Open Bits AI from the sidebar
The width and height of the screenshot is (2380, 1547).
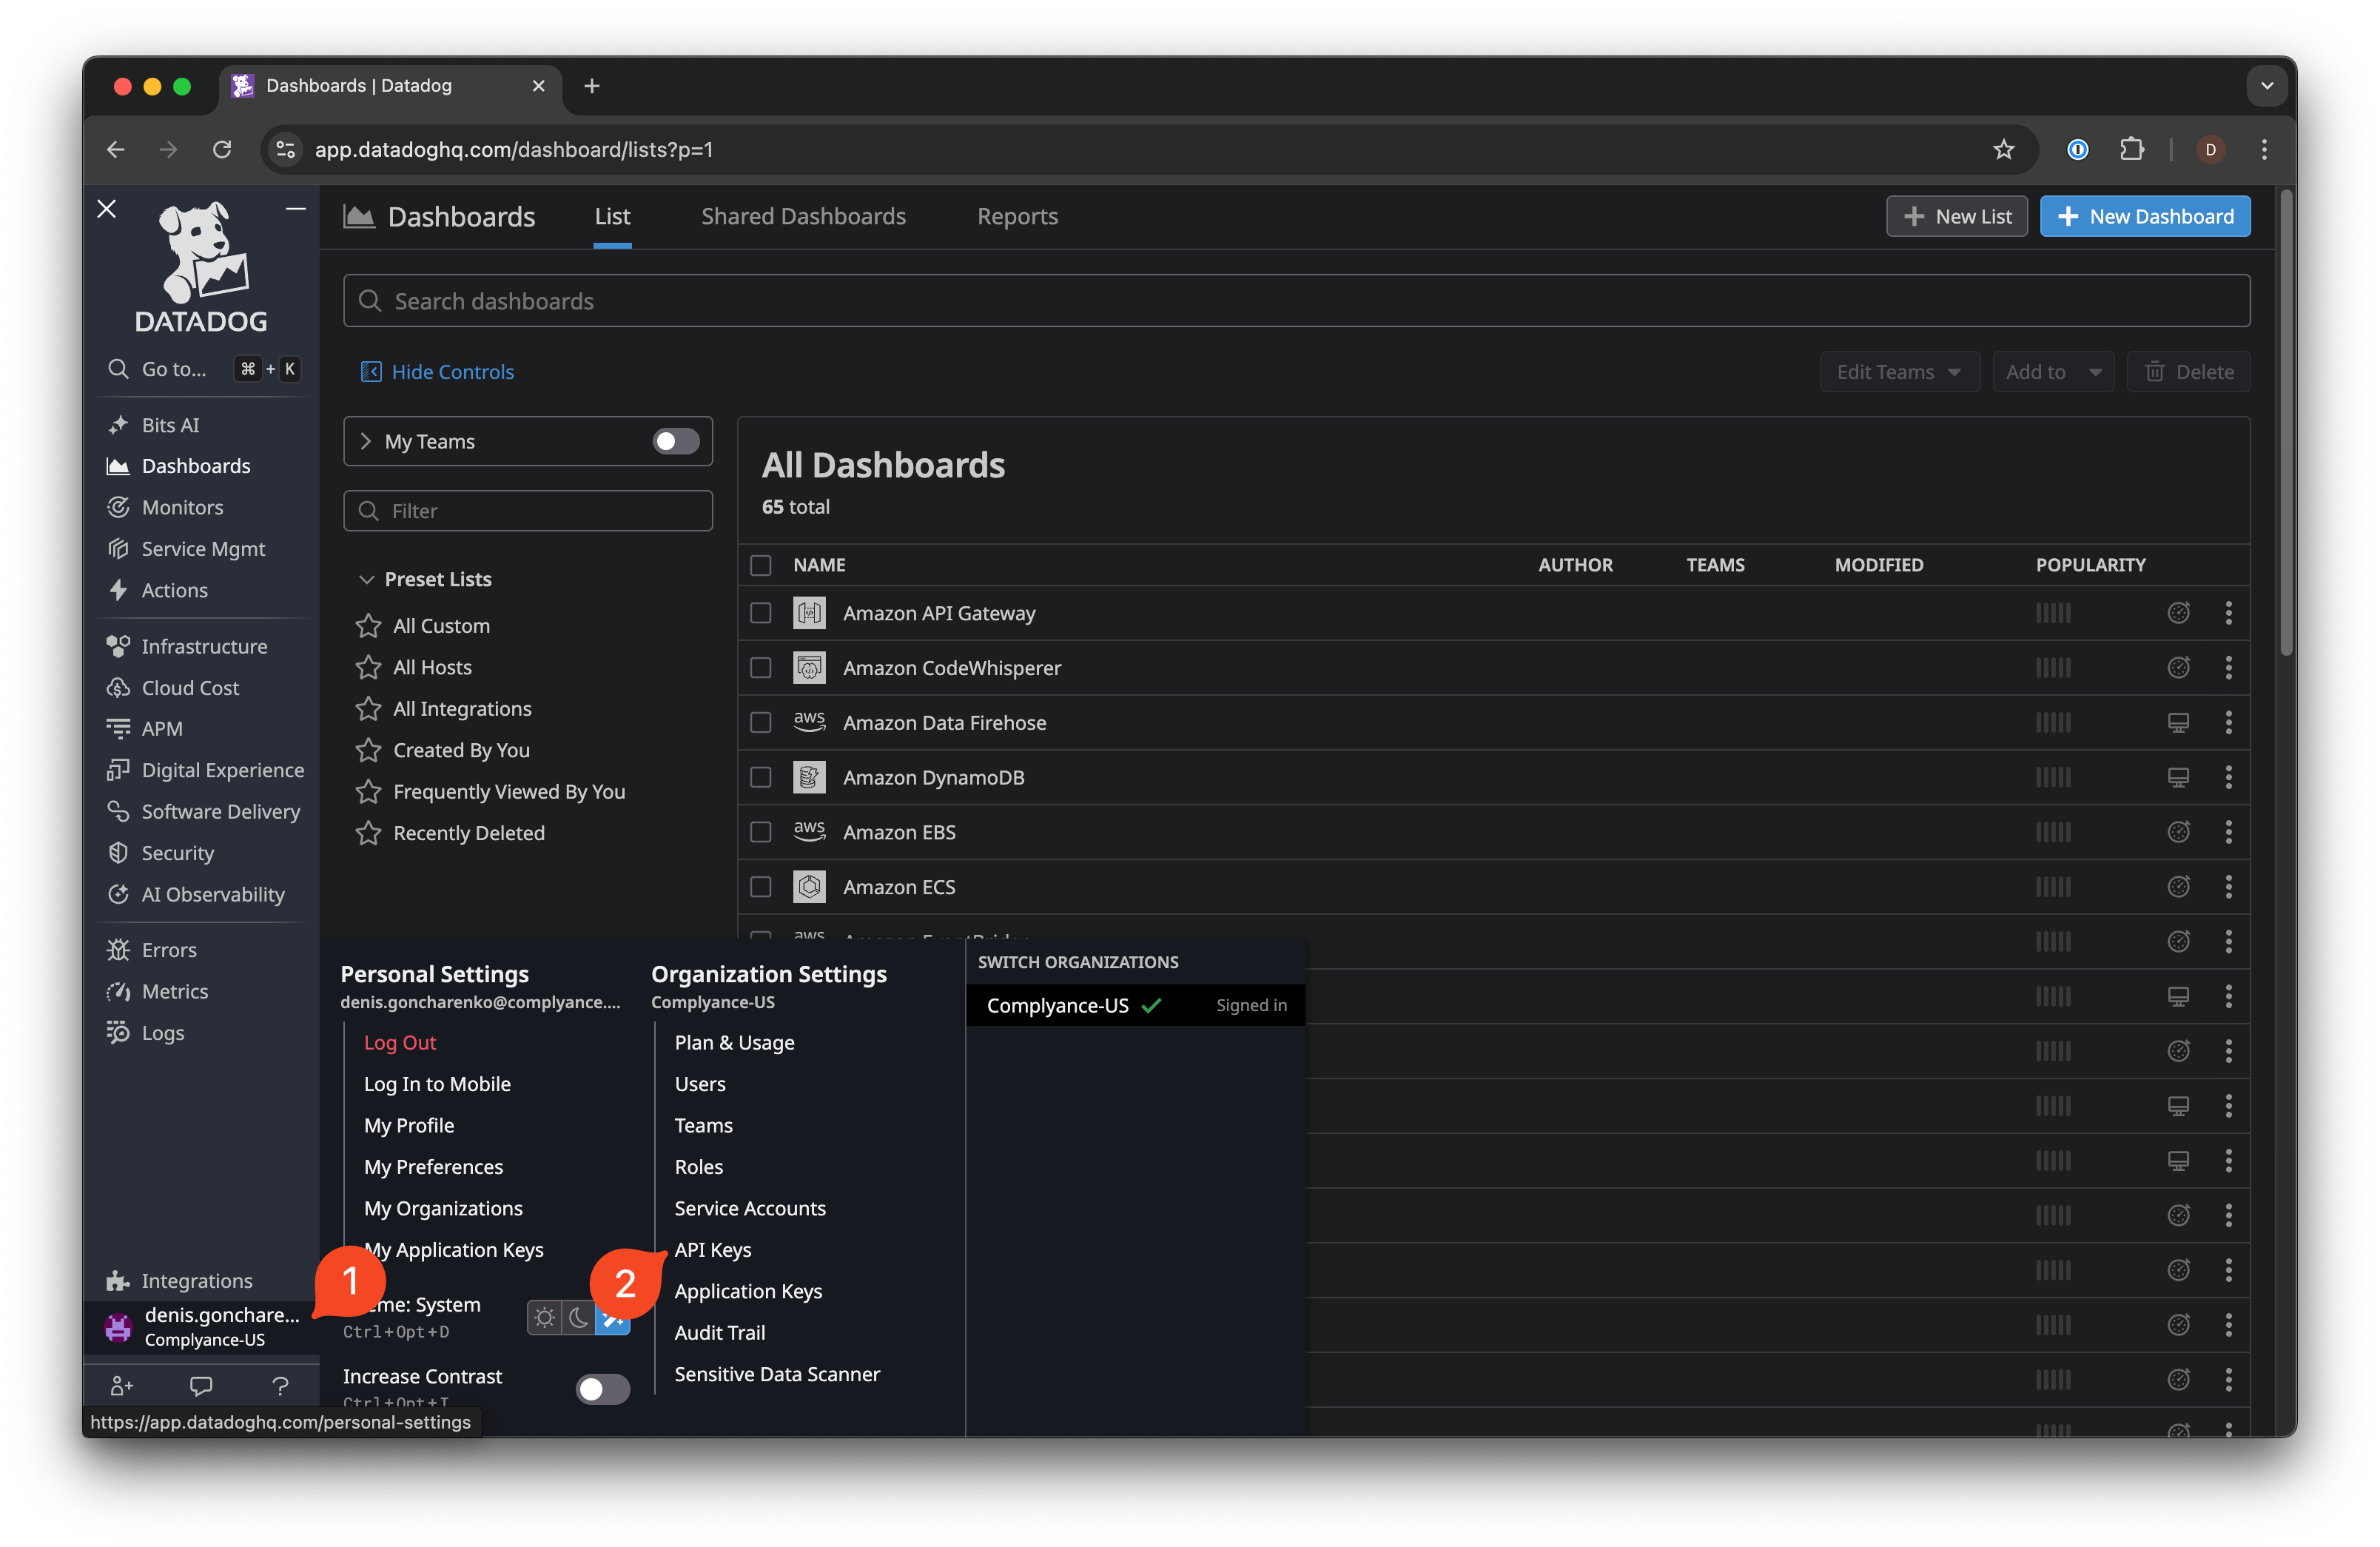(x=170, y=424)
